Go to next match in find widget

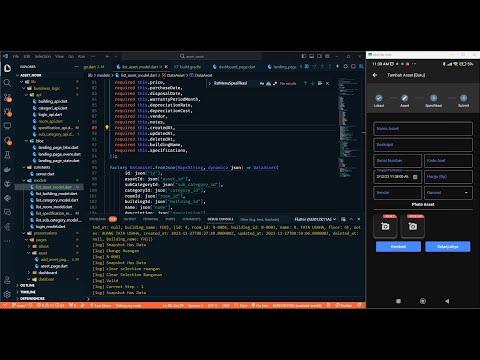pos(312,83)
